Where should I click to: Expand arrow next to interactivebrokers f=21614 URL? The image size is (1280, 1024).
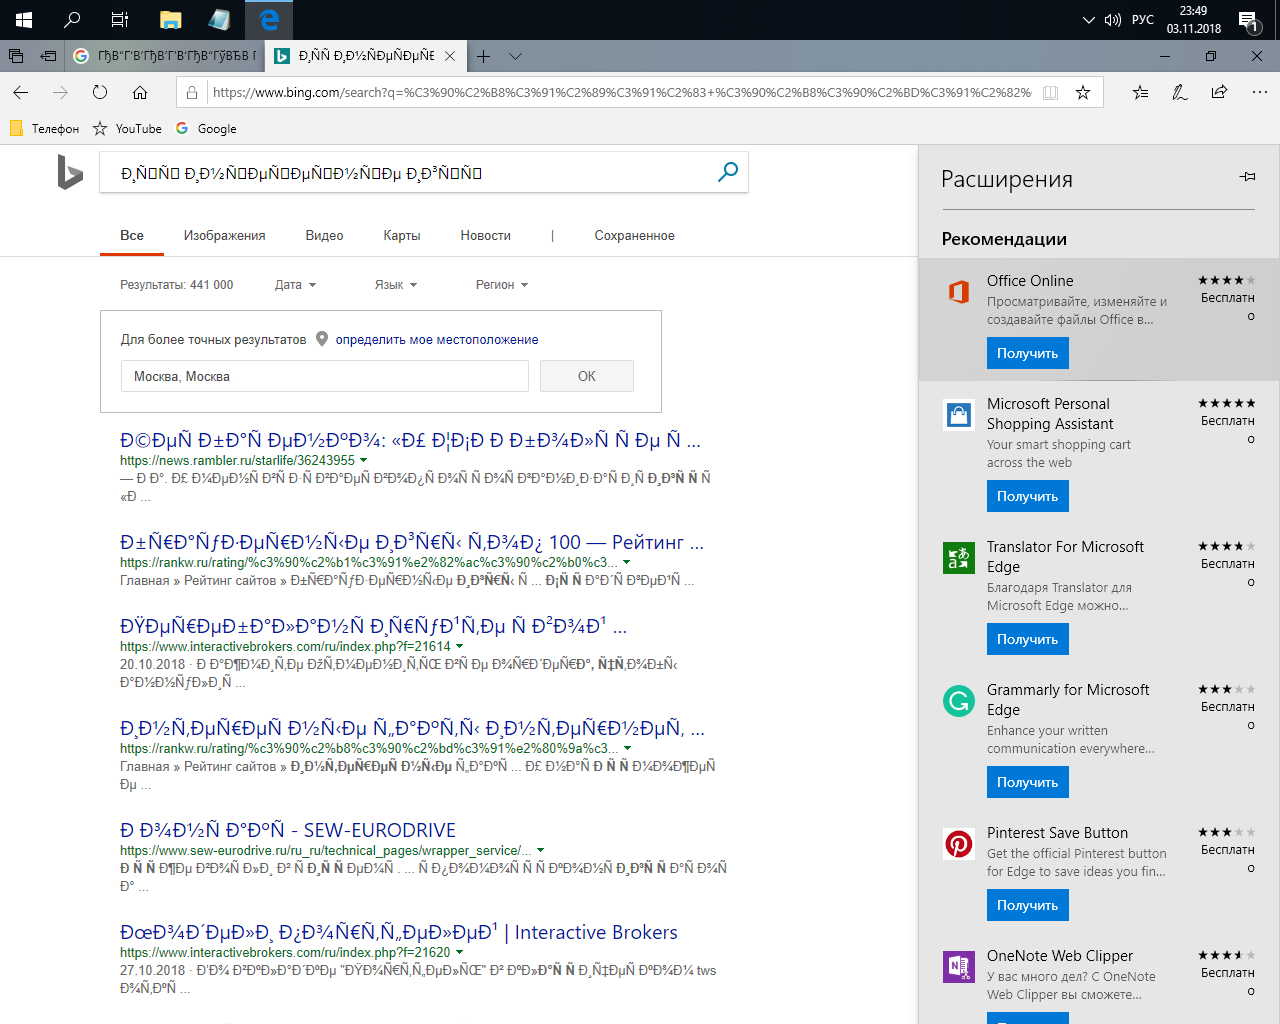click(460, 647)
